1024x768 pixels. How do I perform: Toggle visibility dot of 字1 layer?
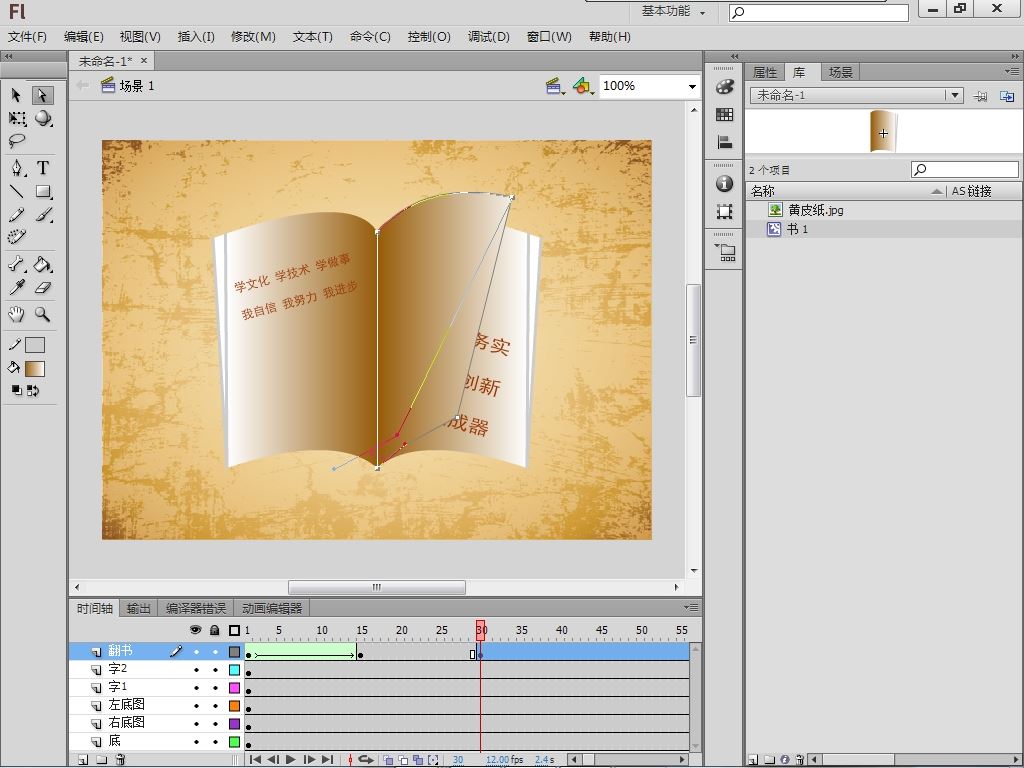[x=196, y=688]
